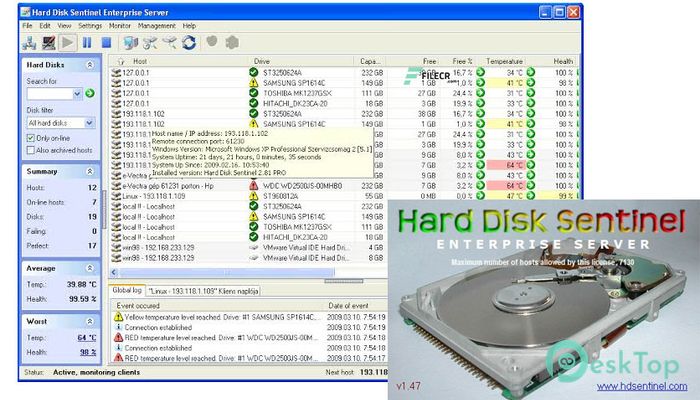The height and width of the screenshot is (400, 700).
Task: Click the gray puzzle piece toolbar icon
Action: 232,42
